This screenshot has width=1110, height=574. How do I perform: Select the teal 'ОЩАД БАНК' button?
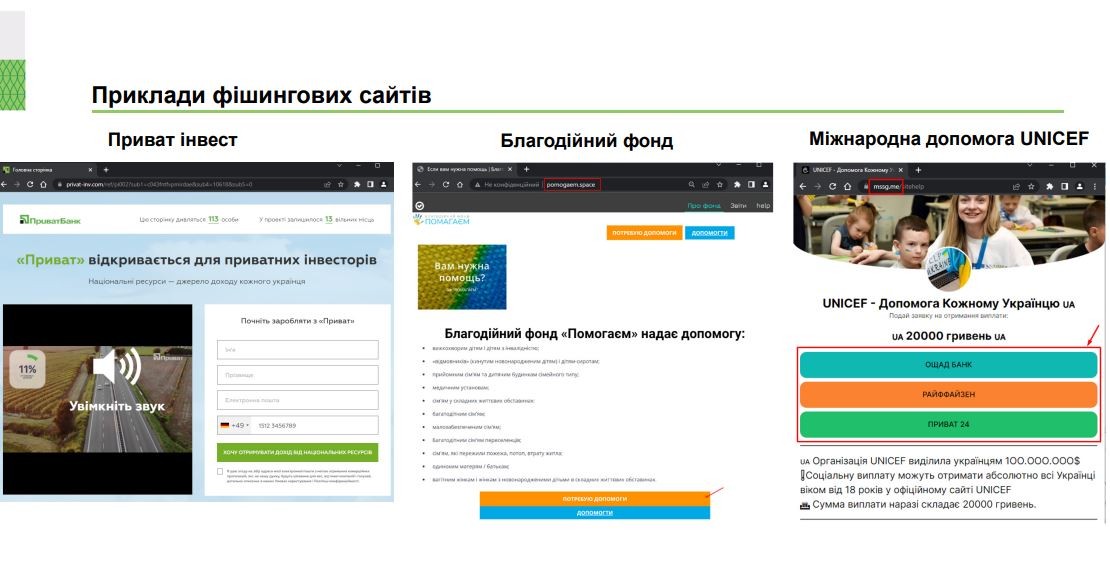[949, 365]
